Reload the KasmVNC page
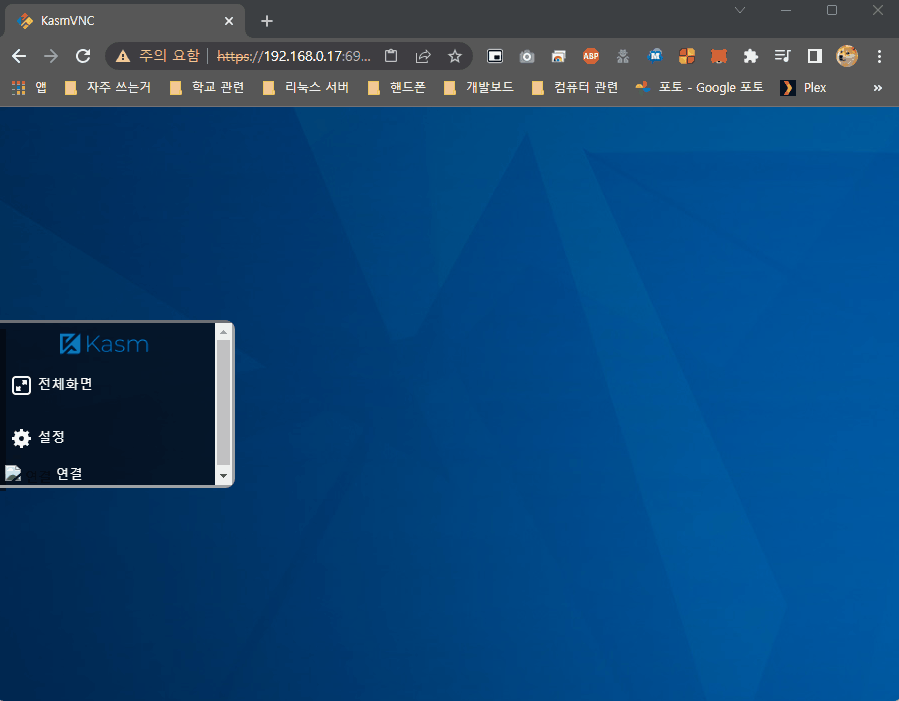Viewport: 899px width, 701px height. 83,56
